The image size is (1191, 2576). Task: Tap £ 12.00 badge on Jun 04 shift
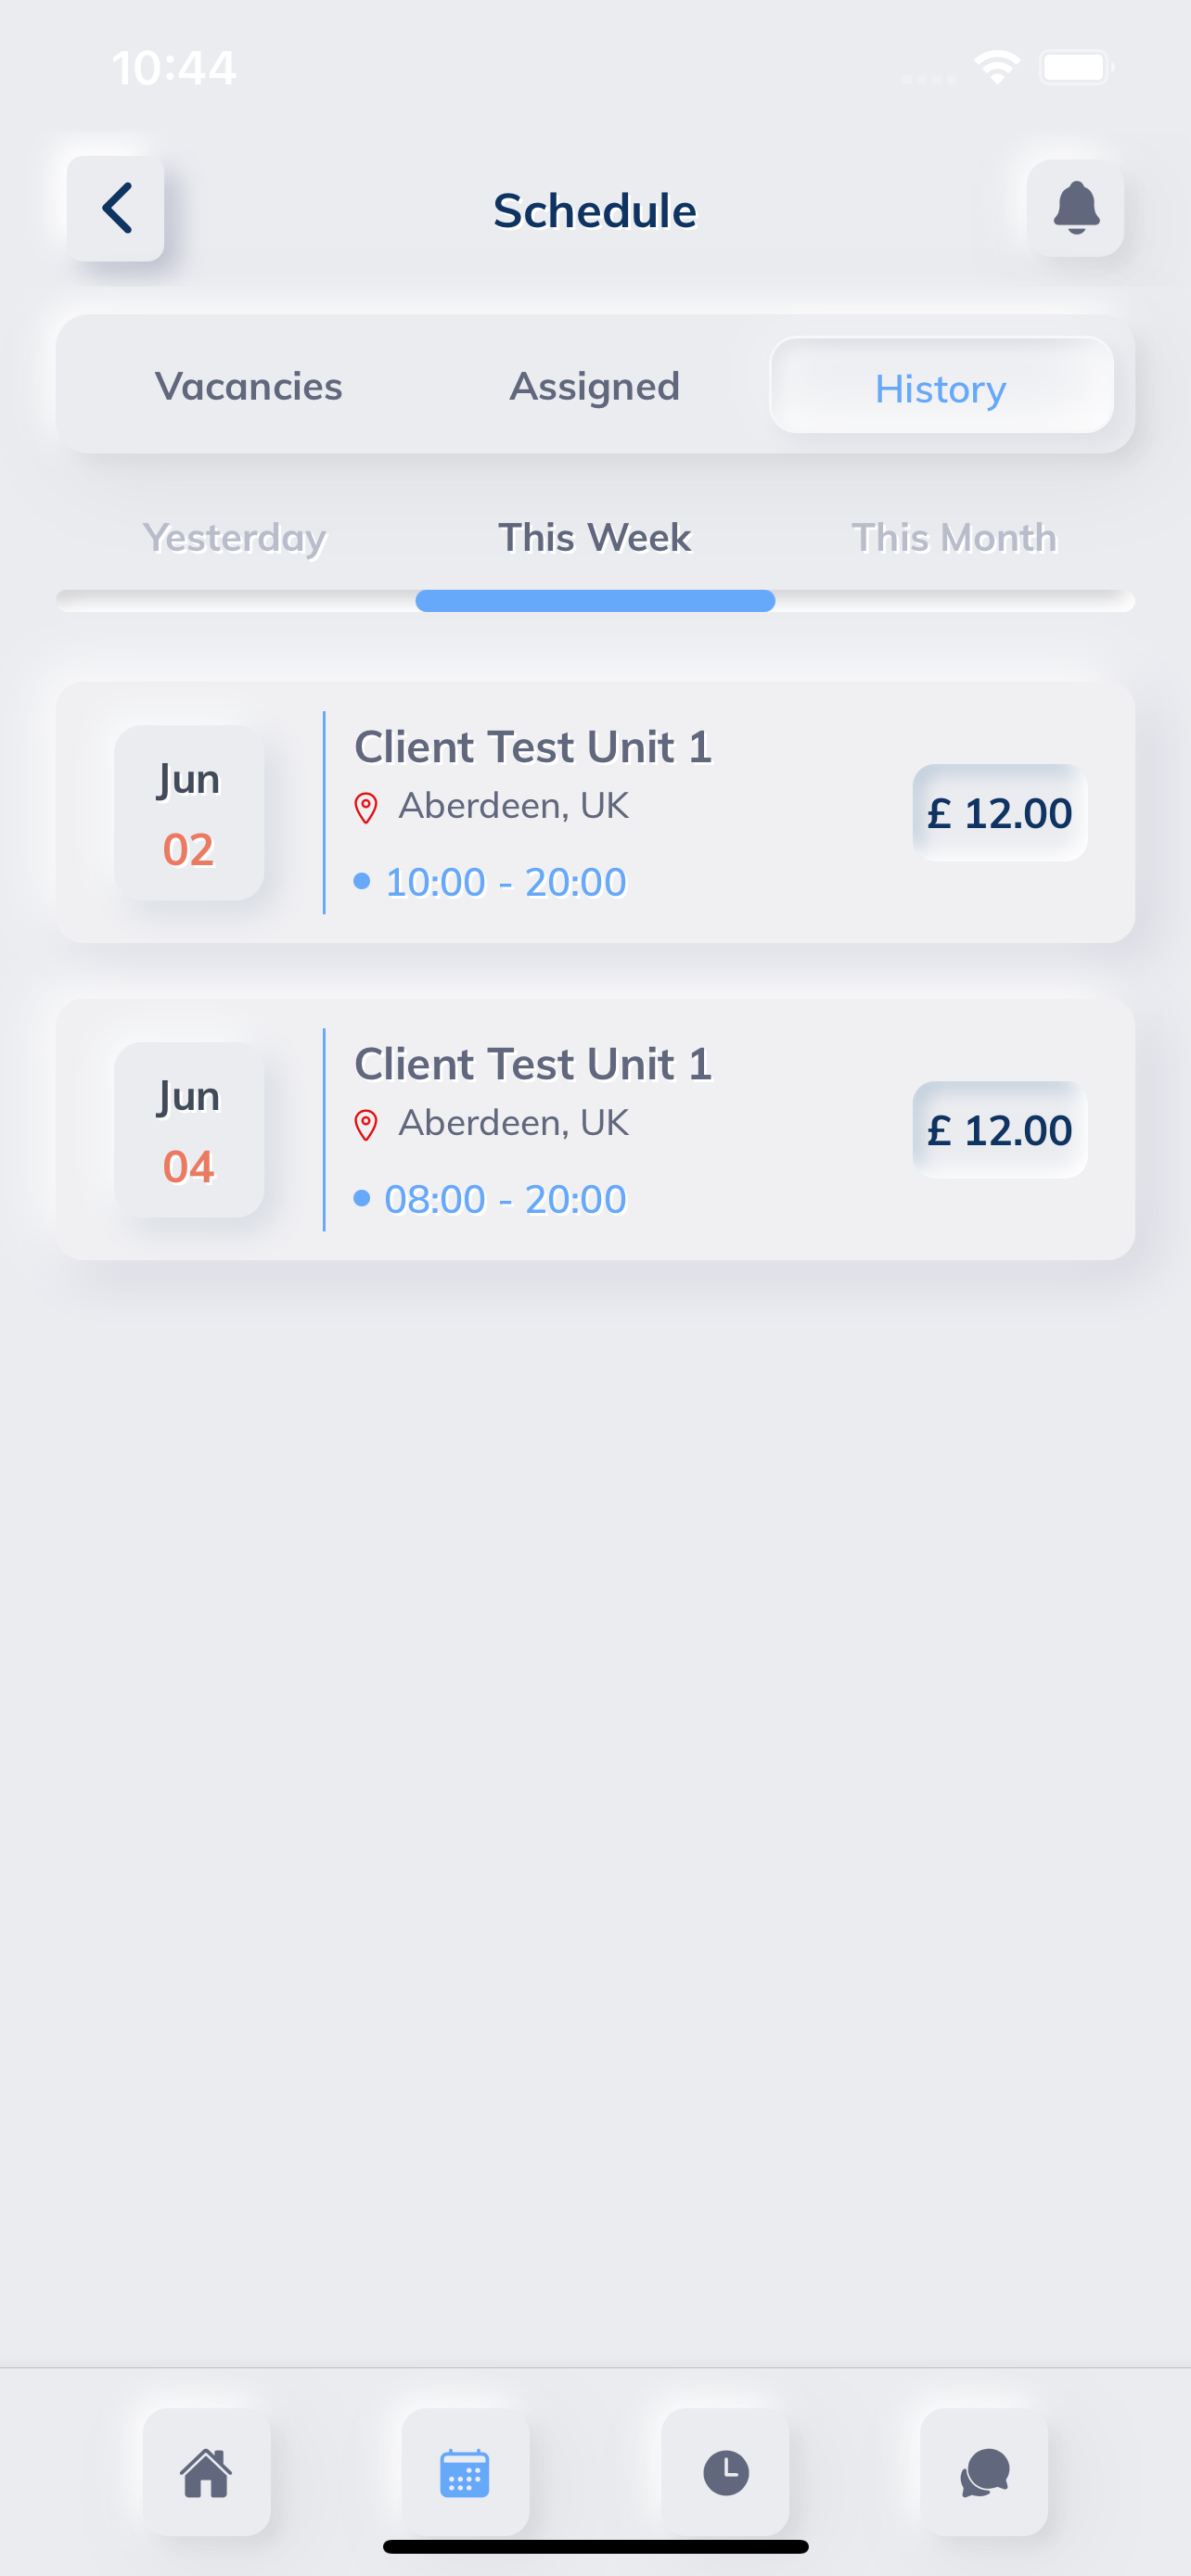[x=1000, y=1129]
